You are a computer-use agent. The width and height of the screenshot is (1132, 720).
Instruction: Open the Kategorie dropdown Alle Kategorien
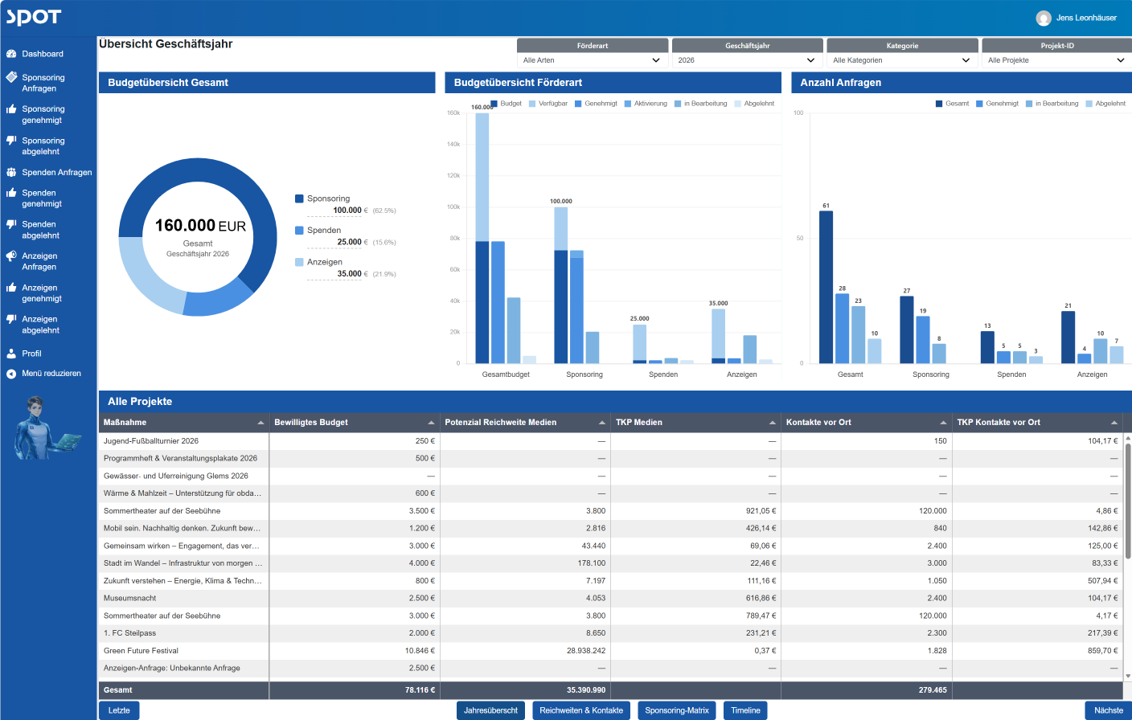point(902,61)
